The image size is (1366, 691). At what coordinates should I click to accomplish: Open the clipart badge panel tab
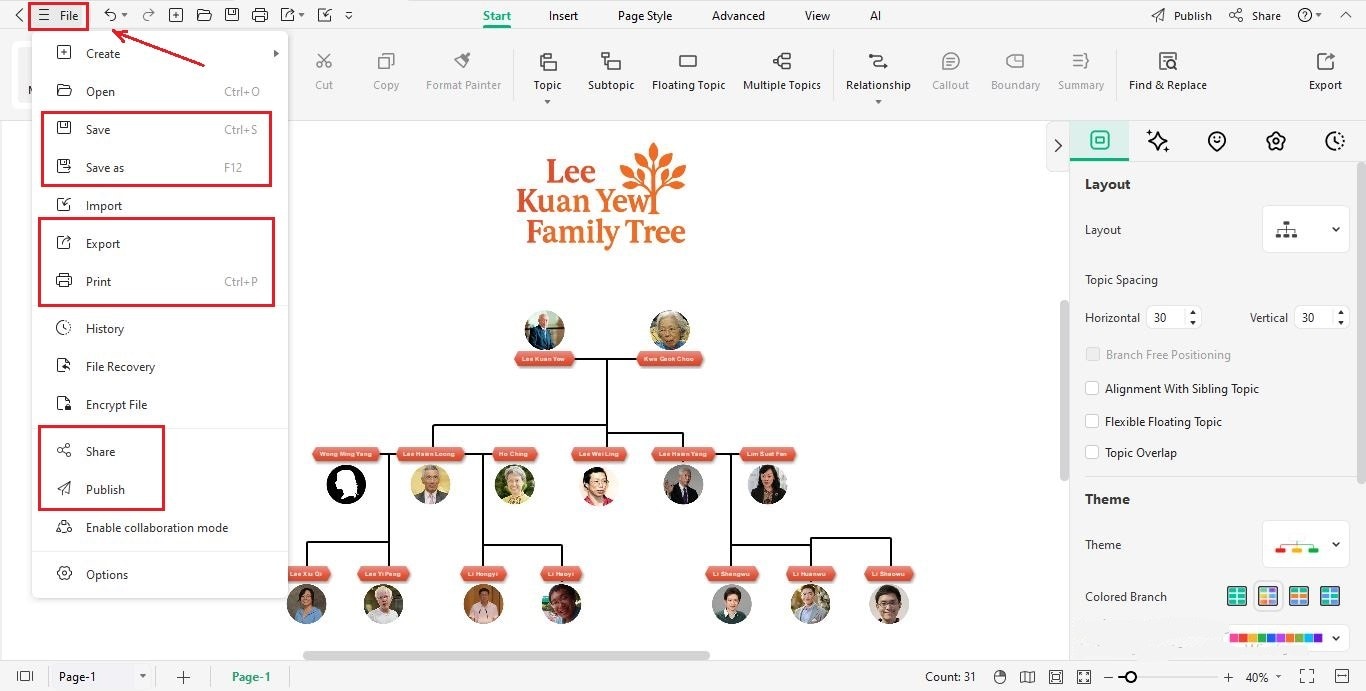[x=1275, y=141]
